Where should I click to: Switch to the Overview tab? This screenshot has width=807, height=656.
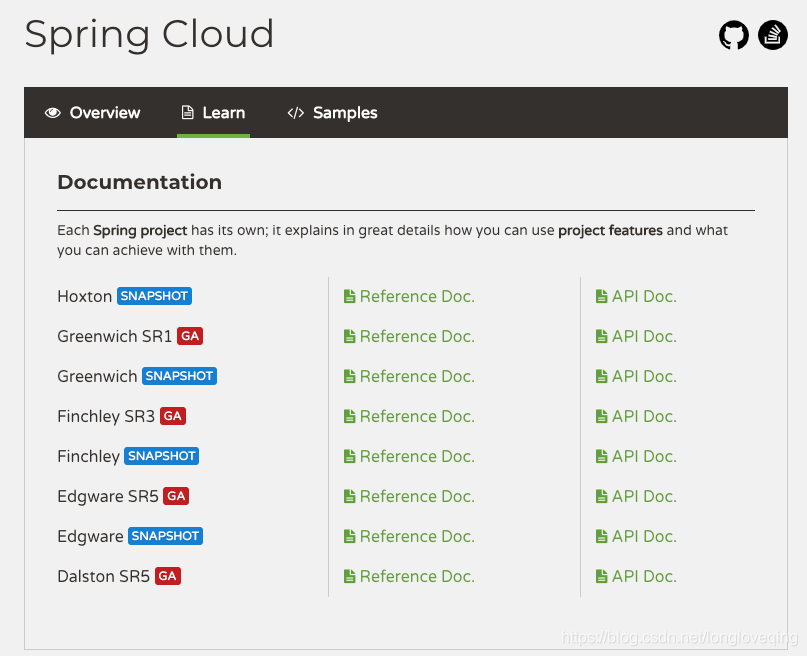click(93, 113)
